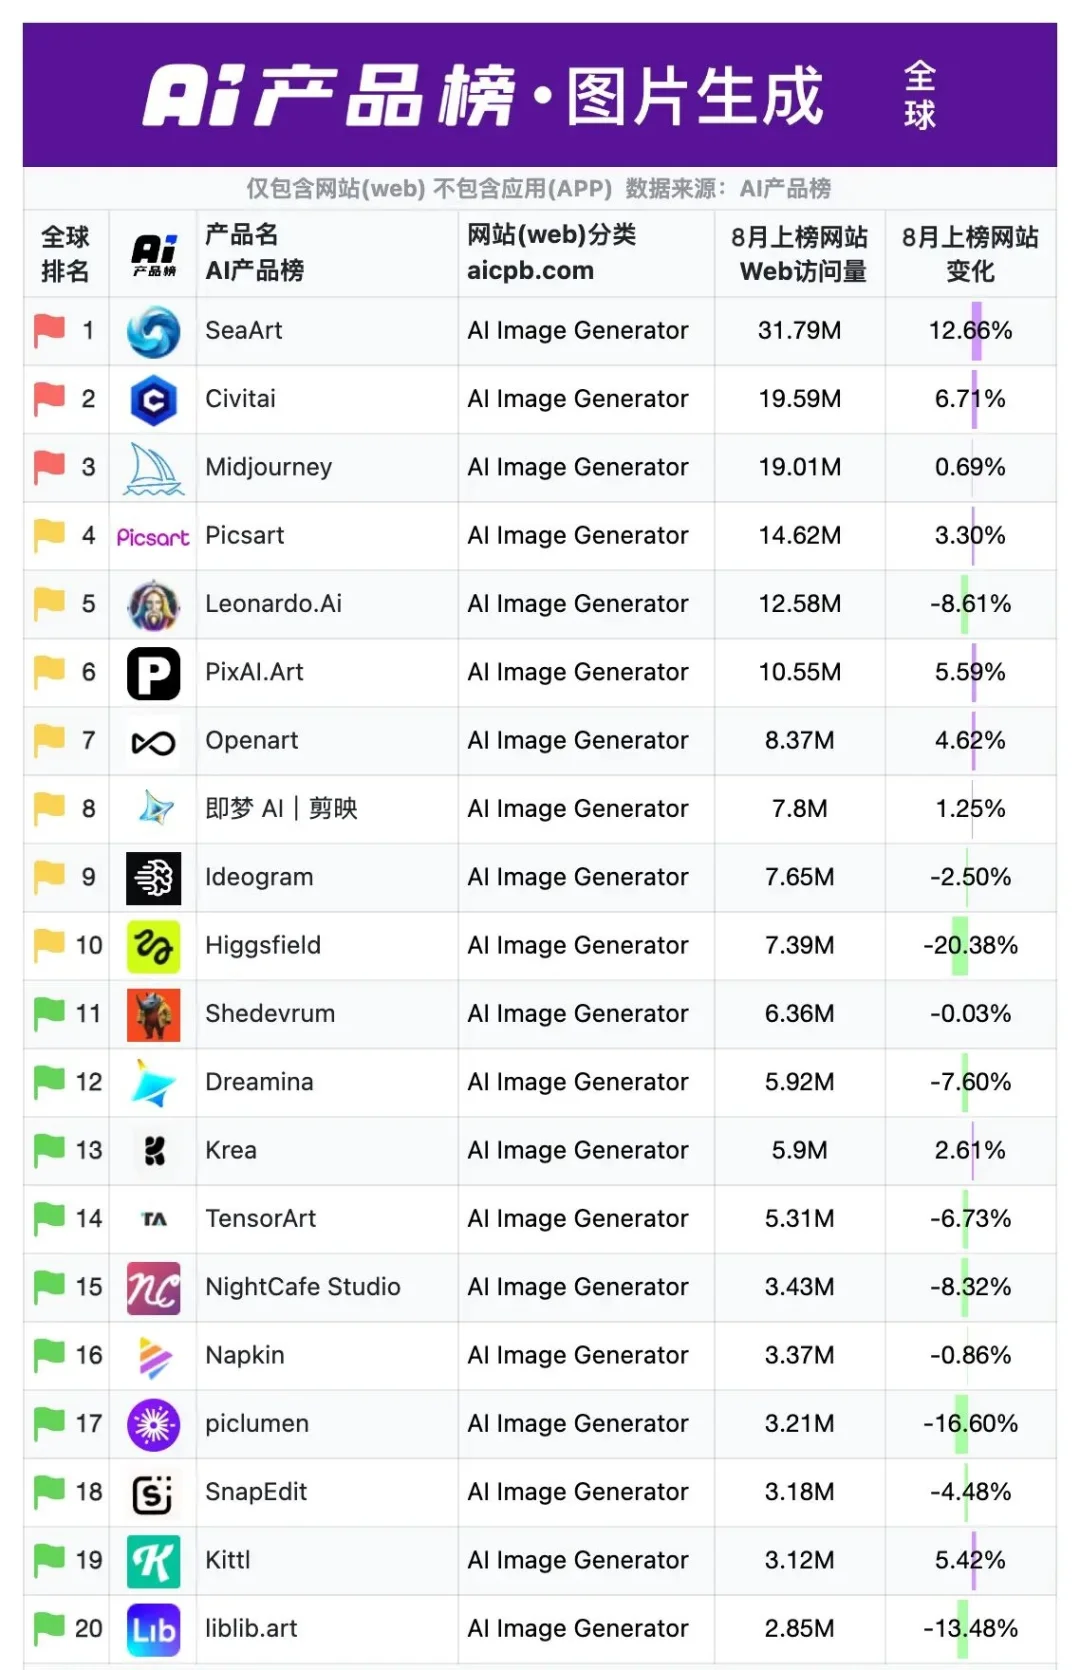Open the Leonardo.Ai product name
The image size is (1080, 1670).
click(273, 604)
